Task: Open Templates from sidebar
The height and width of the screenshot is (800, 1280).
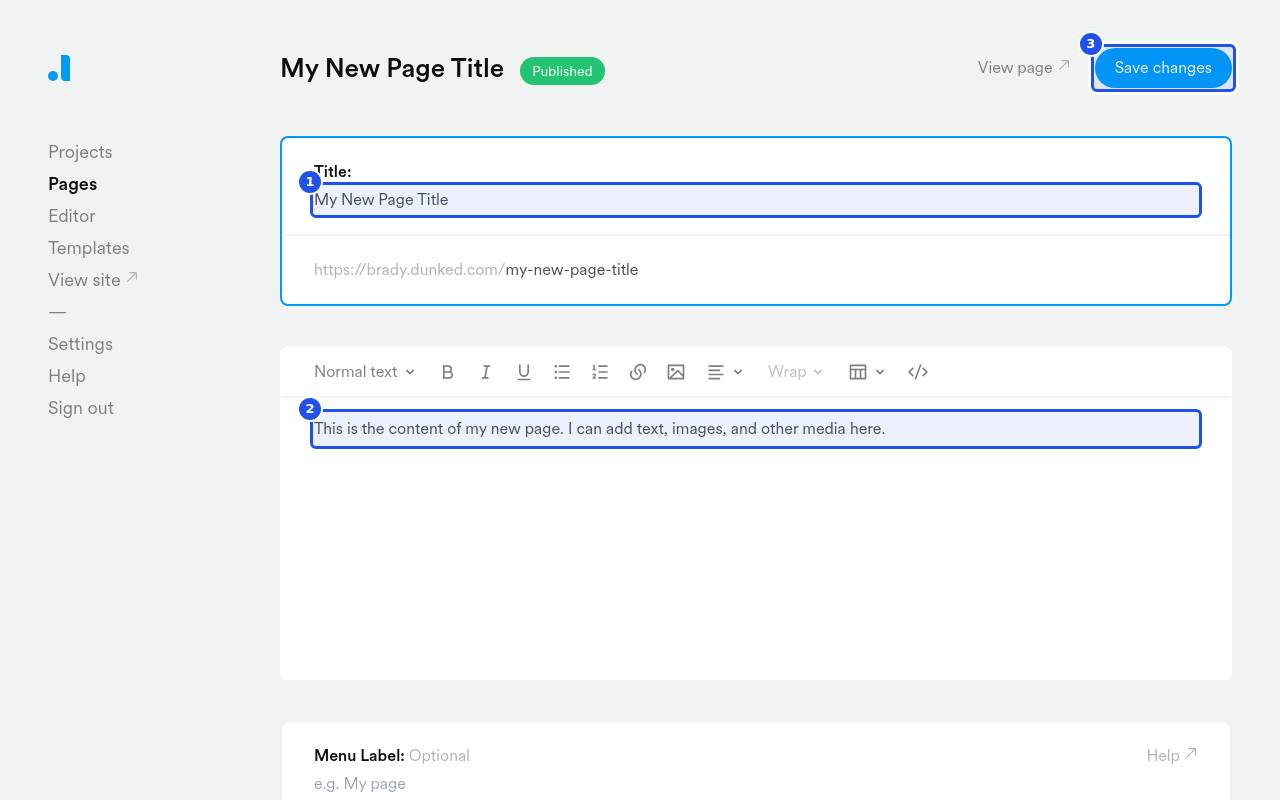Action: coord(89,248)
